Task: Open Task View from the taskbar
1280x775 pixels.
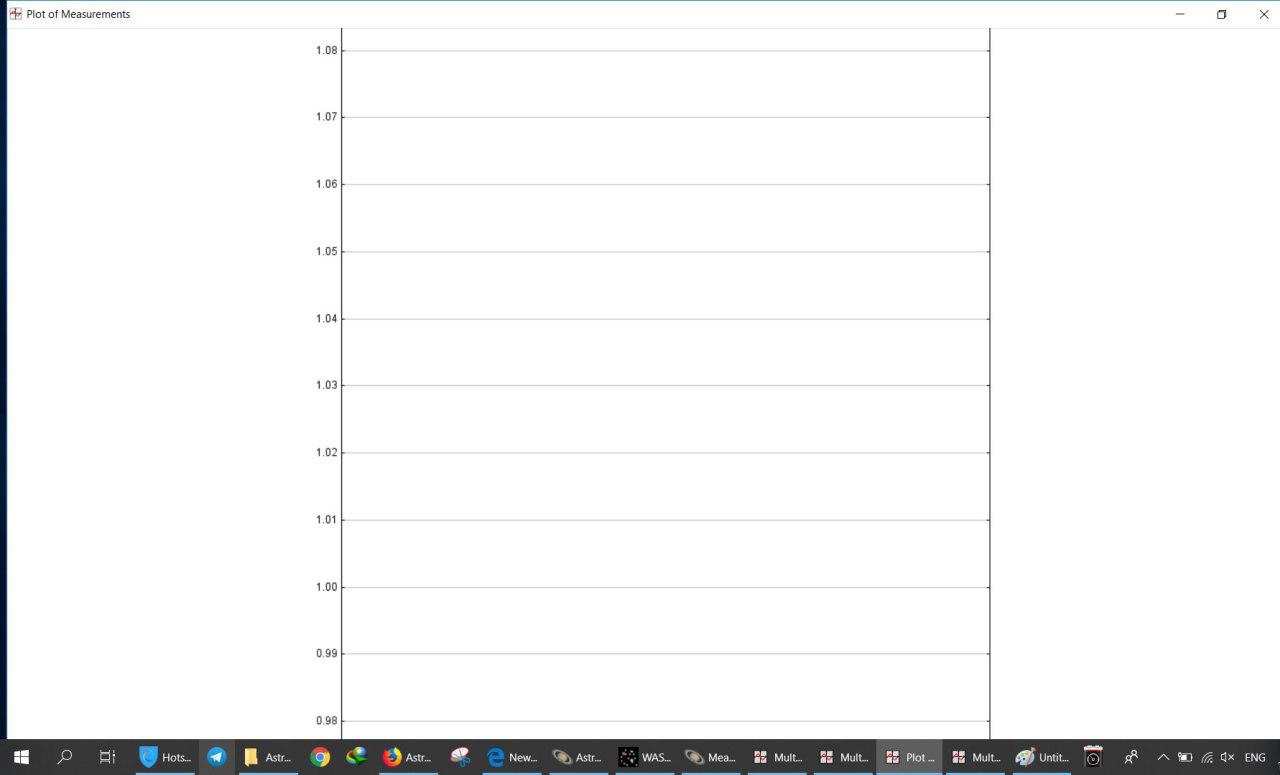Action: click(x=108, y=757)
